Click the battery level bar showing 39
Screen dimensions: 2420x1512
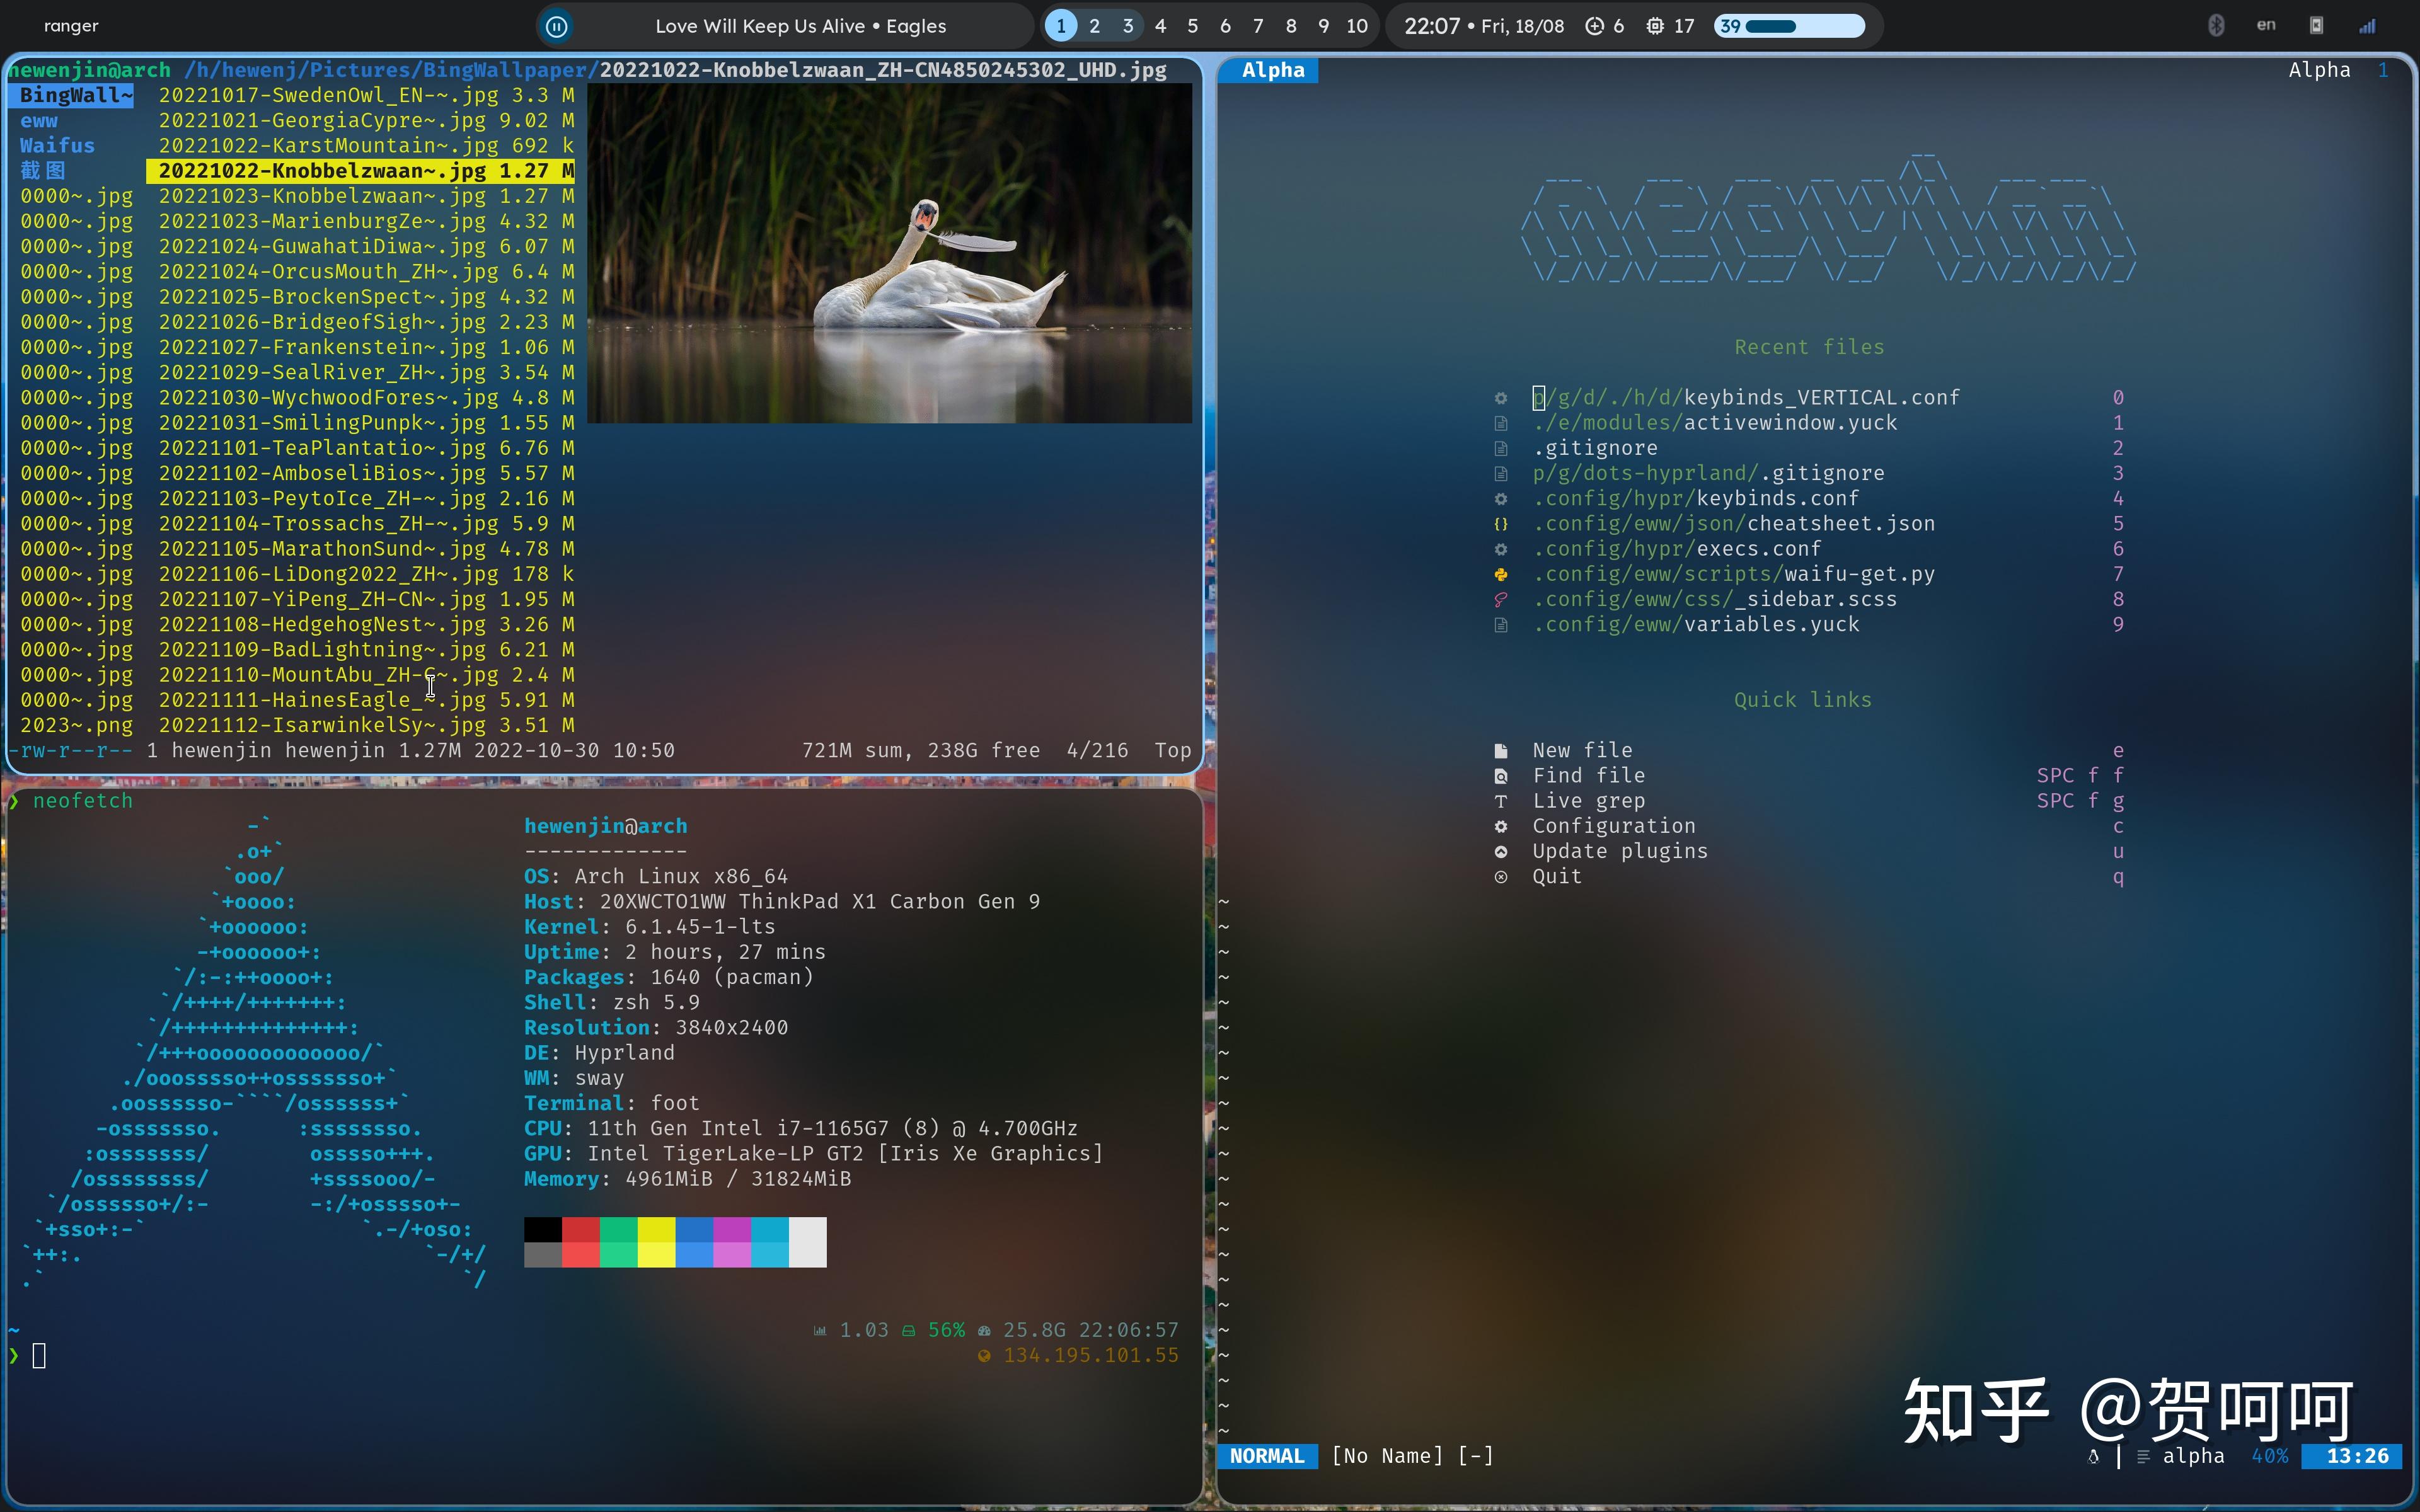[1790, 26]
